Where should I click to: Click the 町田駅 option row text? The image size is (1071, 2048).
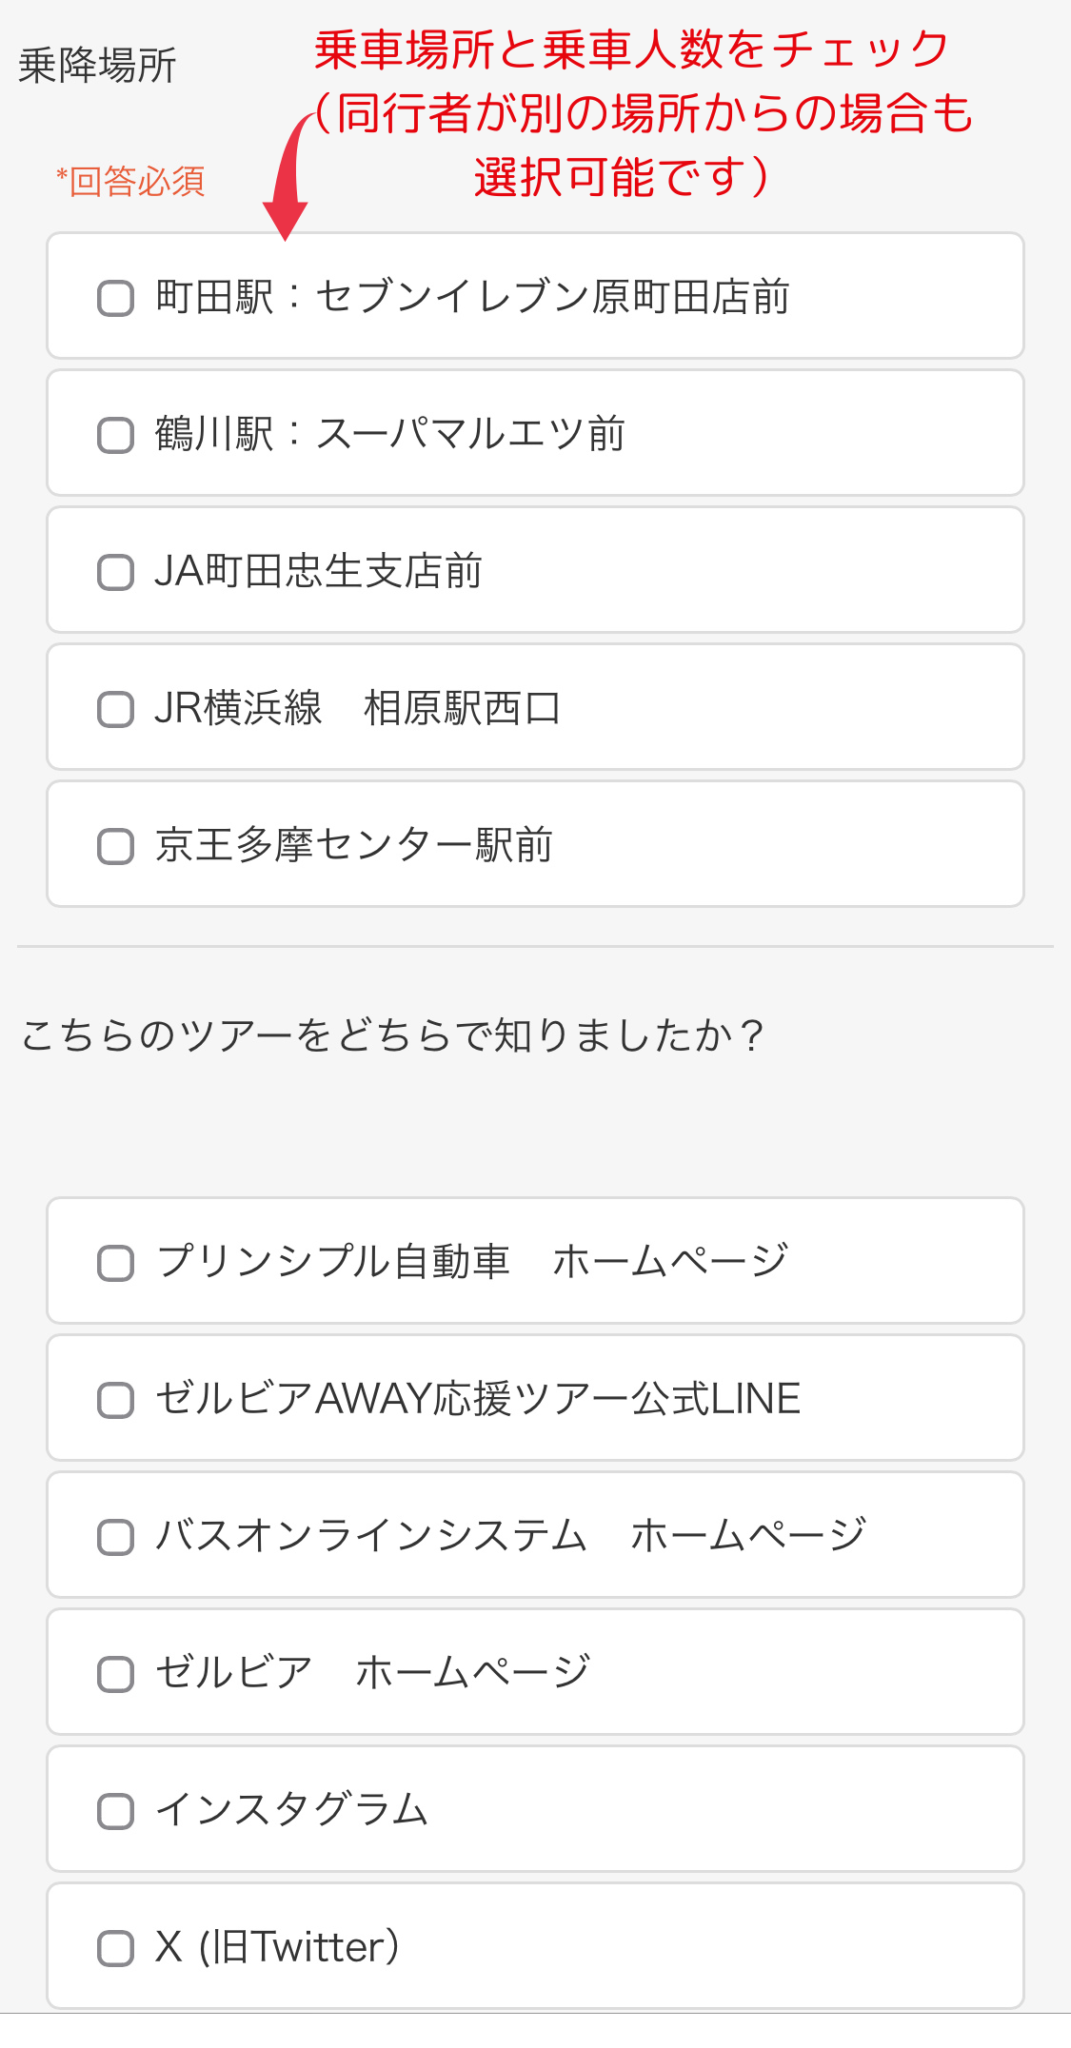click(472, 297)
